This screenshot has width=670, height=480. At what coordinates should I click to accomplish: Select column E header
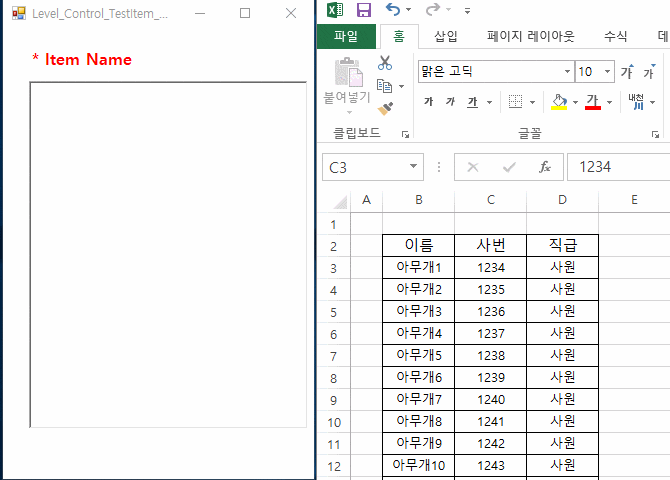pos(634,200)
